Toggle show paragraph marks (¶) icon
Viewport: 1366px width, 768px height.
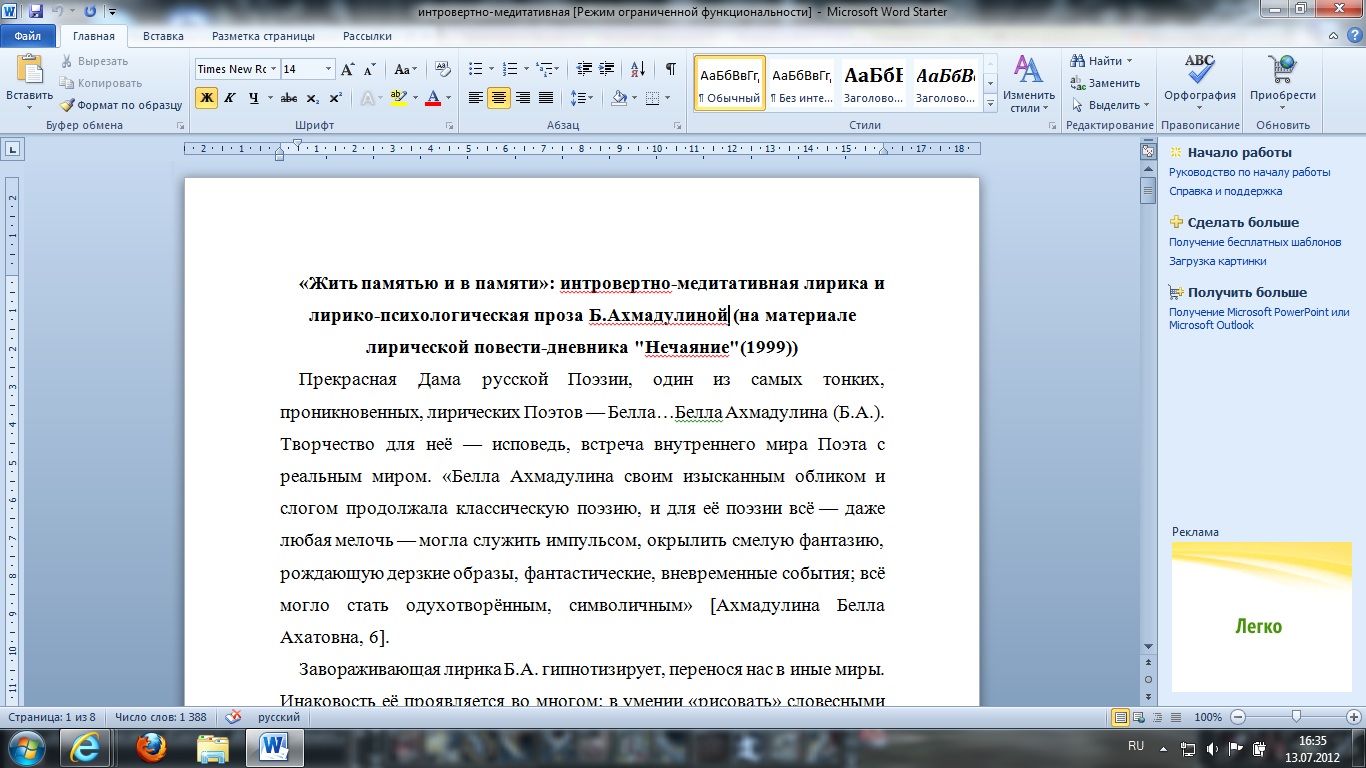(x=670, y=69)
